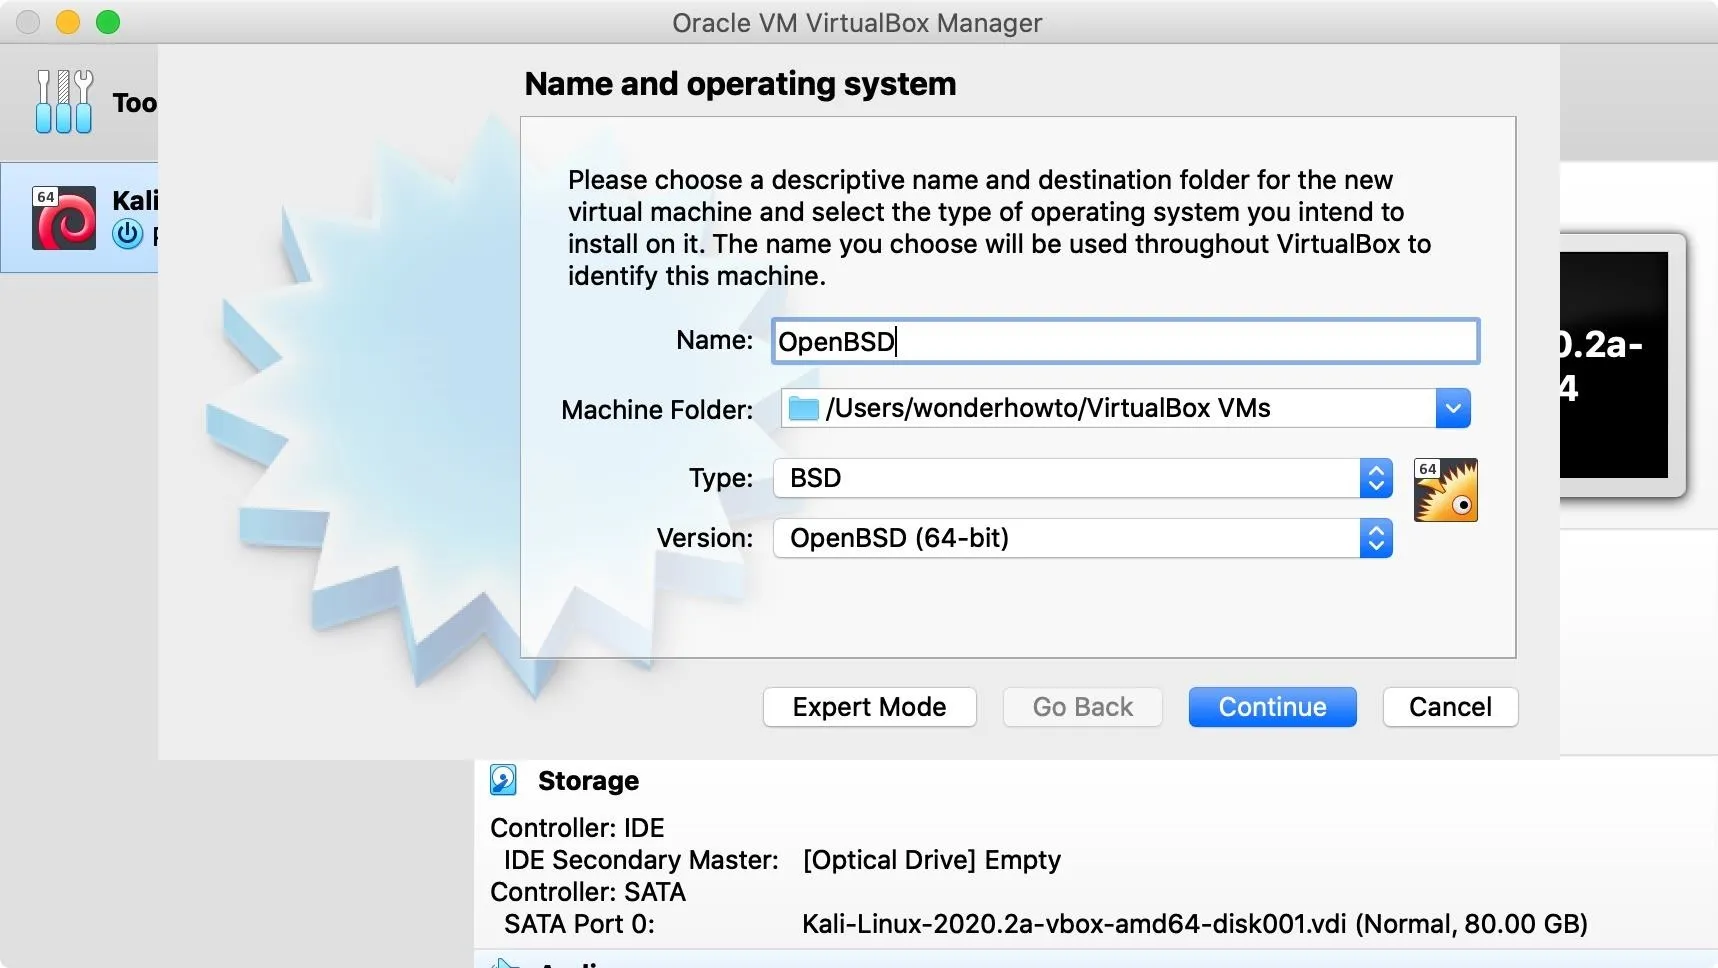The width and height of the screenshot is (1718, 968).
Task: Select the Kali VM icon in sidebar
Action: click(64, 218)
